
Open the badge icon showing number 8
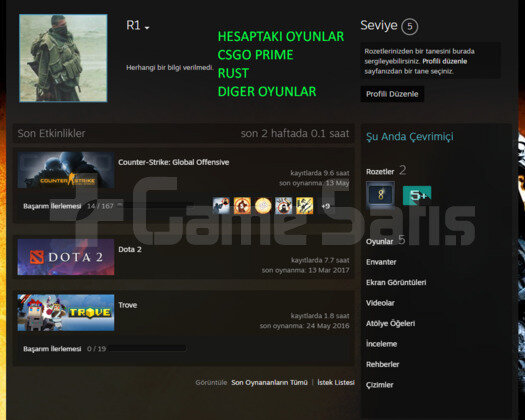coord(380,195)
